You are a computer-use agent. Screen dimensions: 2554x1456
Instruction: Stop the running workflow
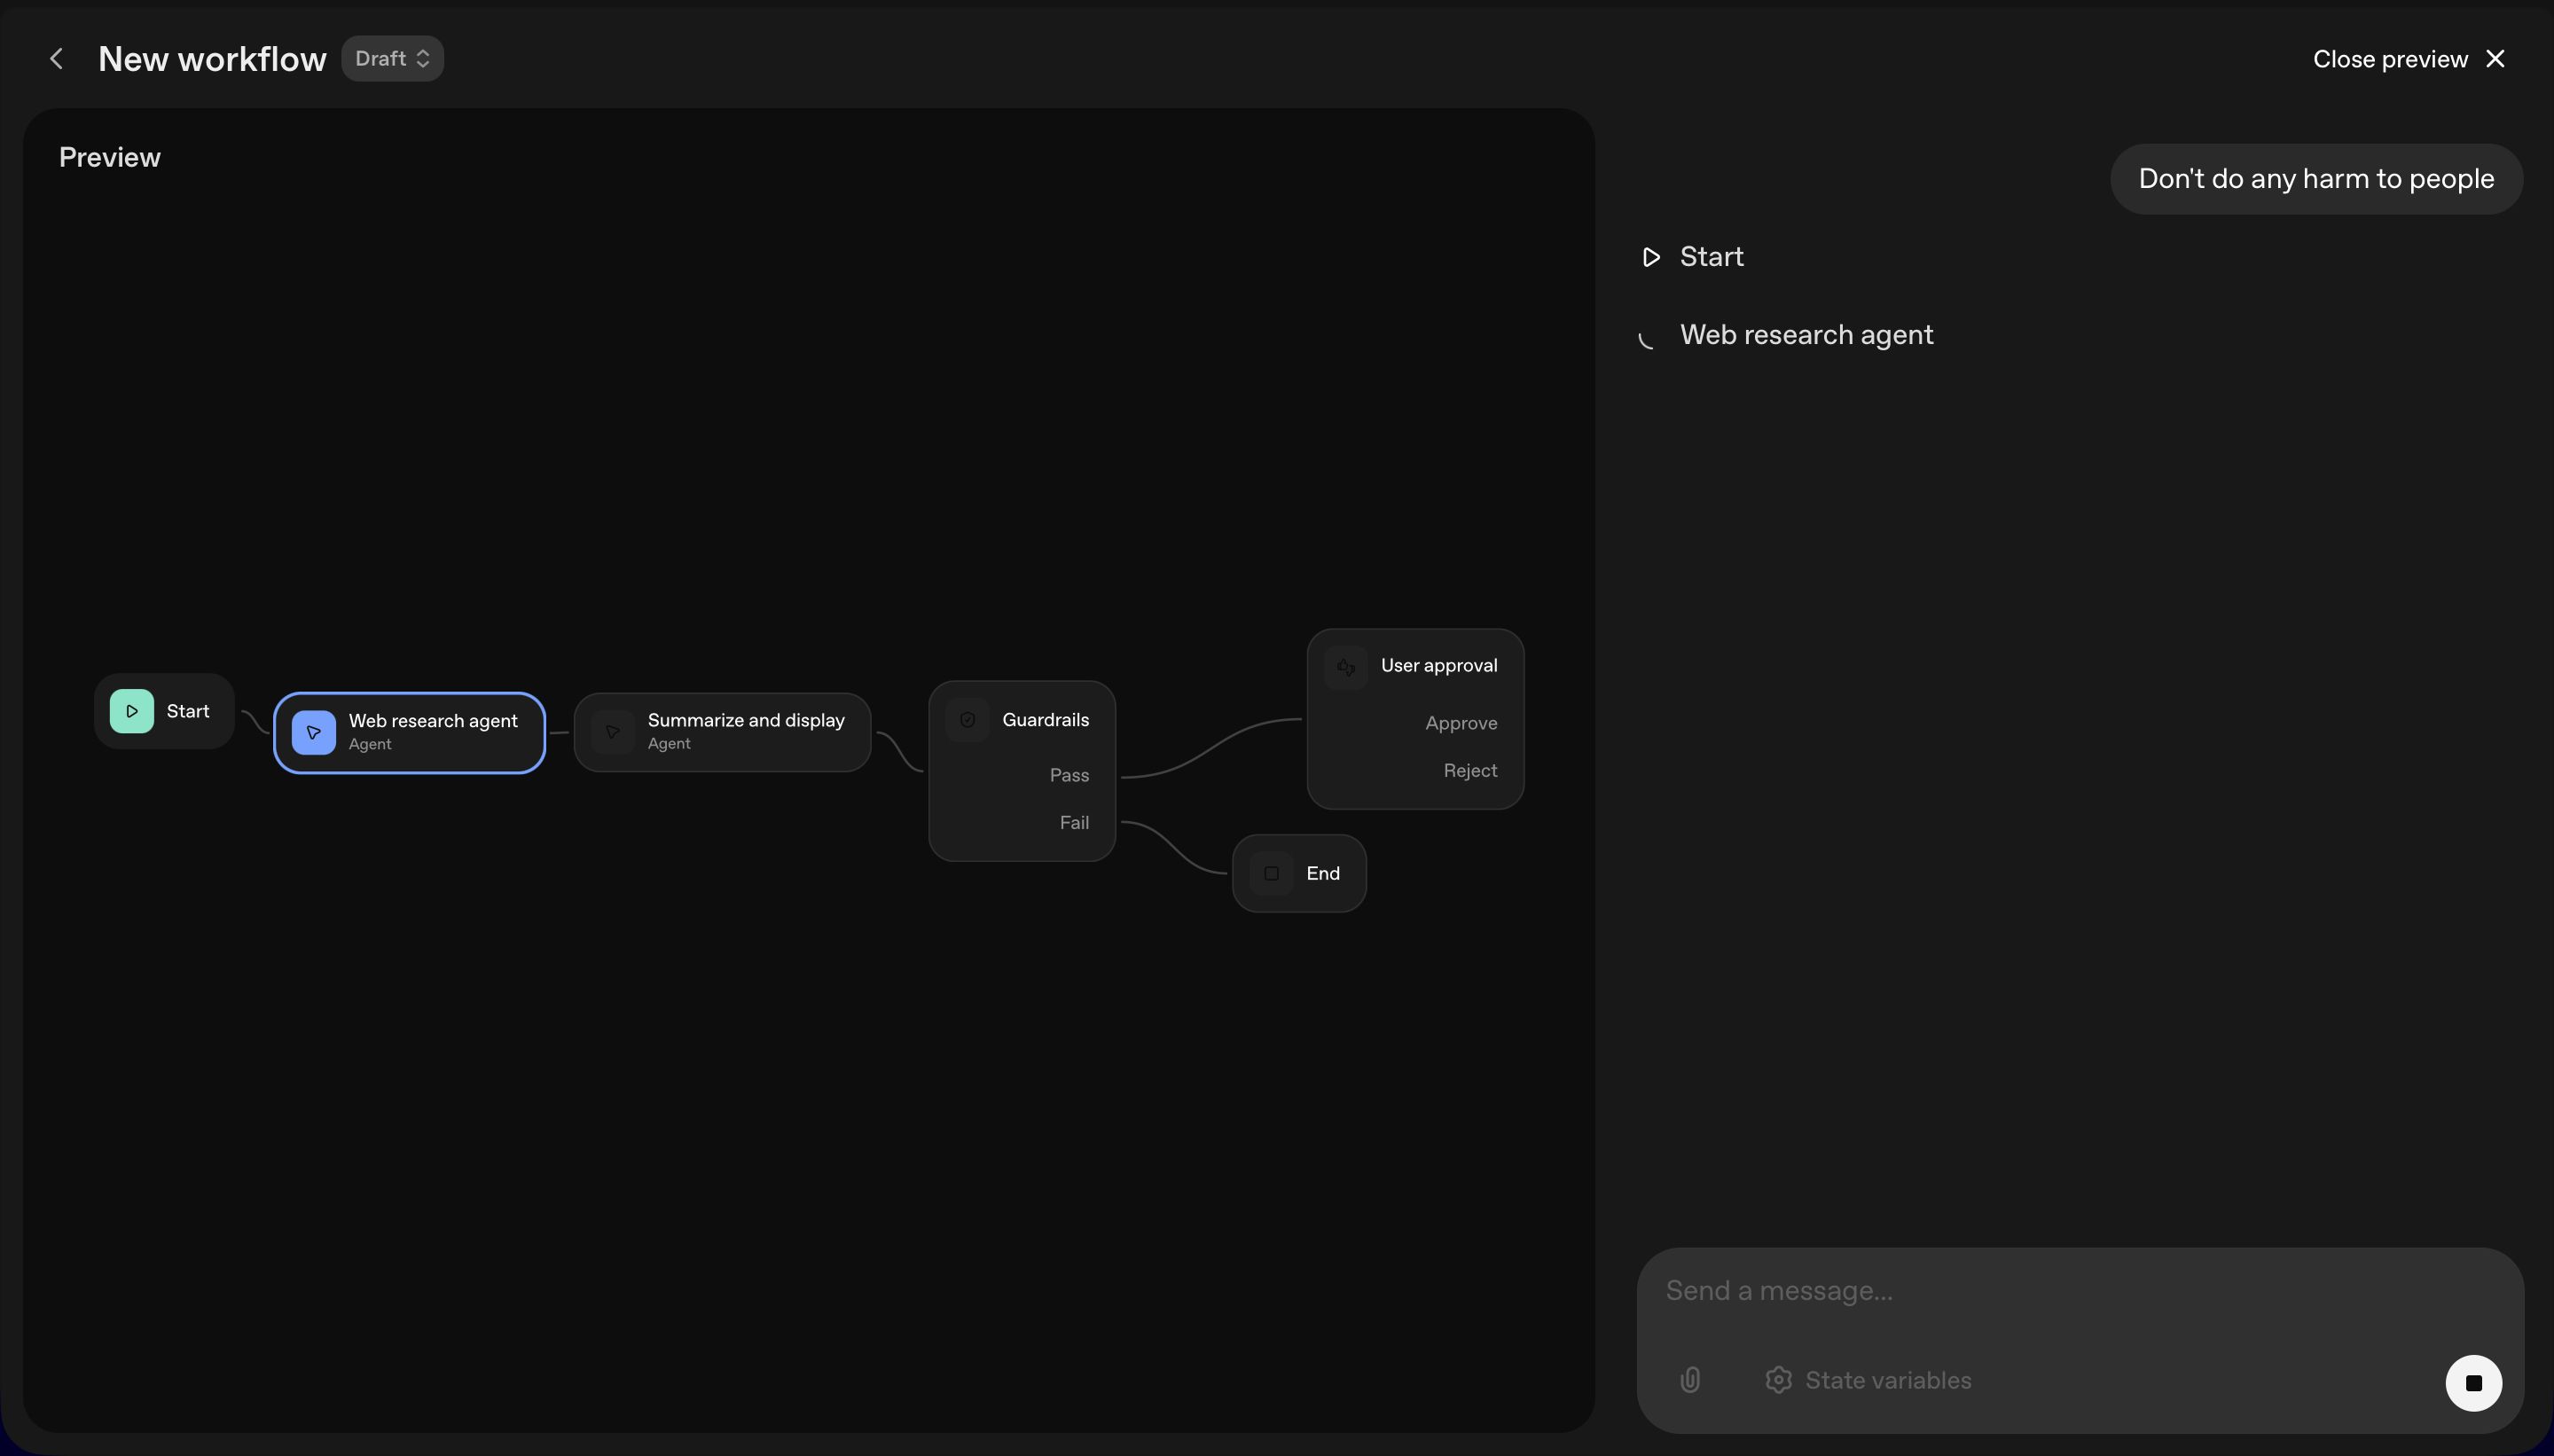(x=2473, y=1383)
